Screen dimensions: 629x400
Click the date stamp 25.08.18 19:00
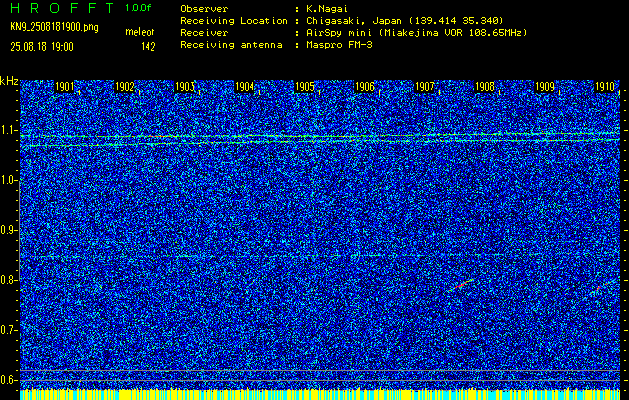click(42, 47)
